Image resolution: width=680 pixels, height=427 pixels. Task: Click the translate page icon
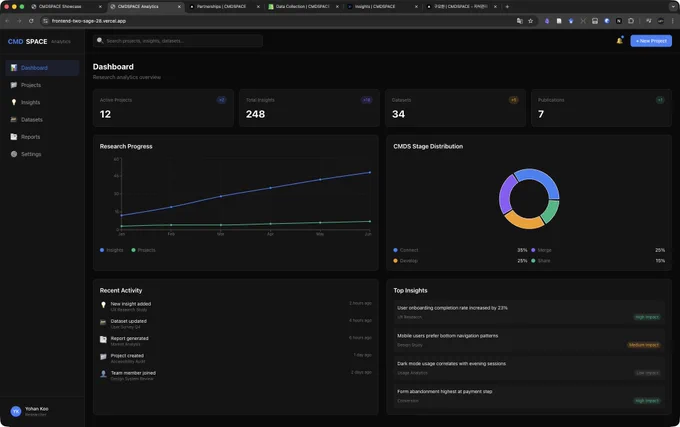click(520, 21)
